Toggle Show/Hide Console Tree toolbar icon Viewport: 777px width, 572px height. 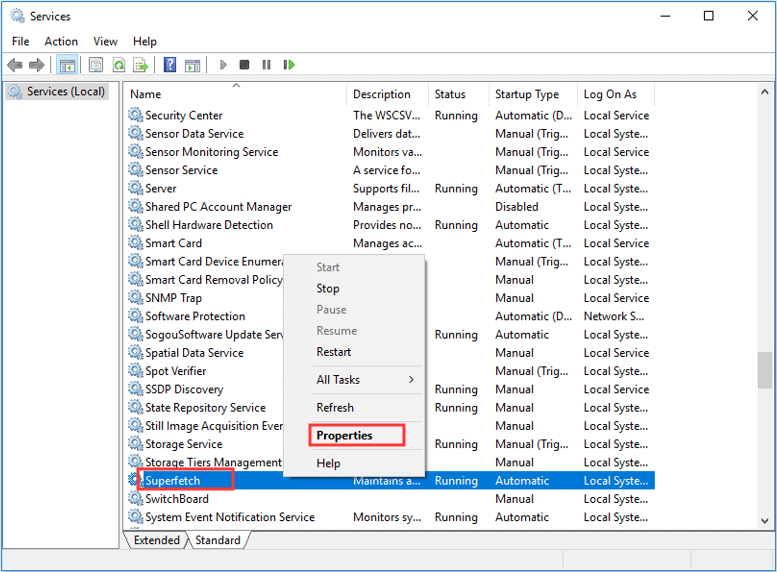tap(67, 65)
